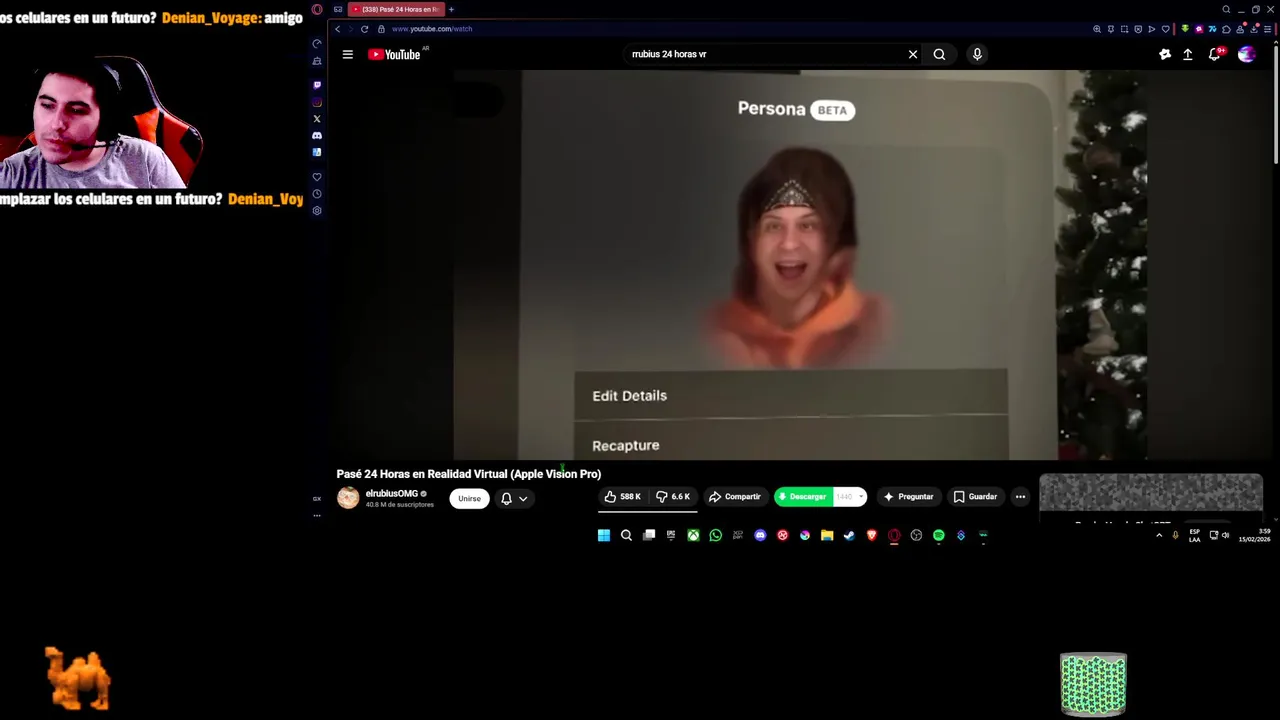Open Windows taskbar search
The width and height of the screenshot is (1280, 720).
626,535
